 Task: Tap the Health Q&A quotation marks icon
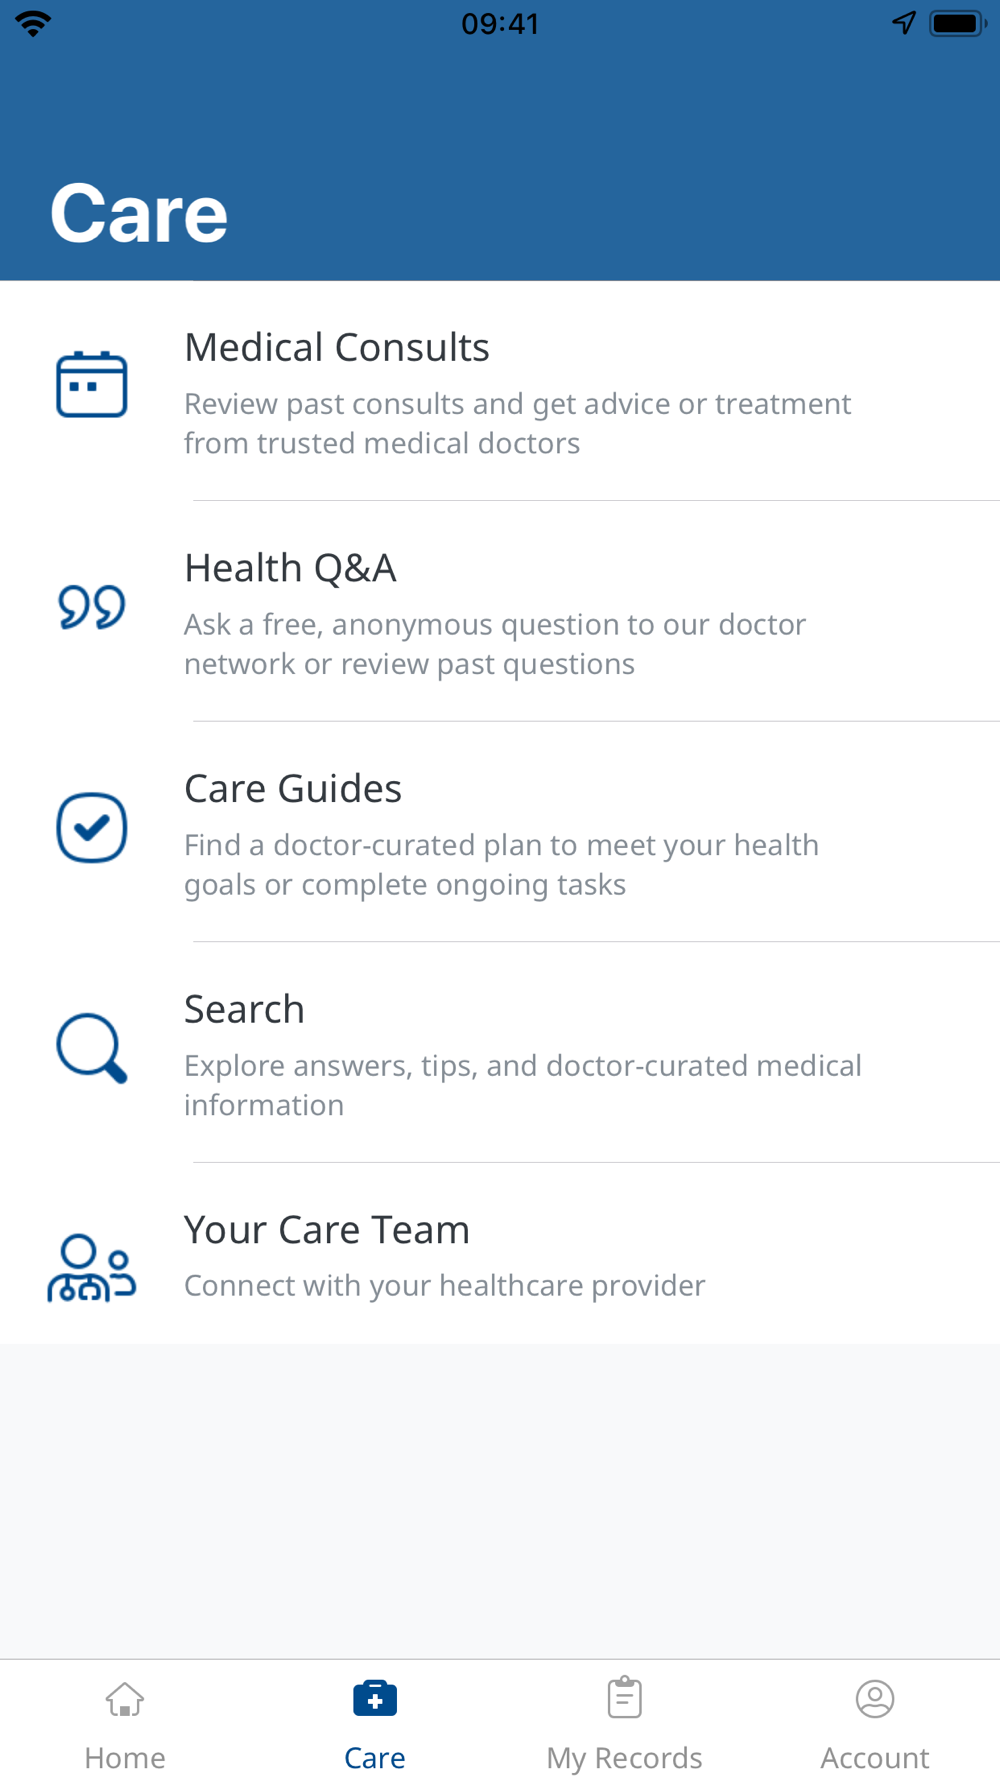tap(91, 606)
